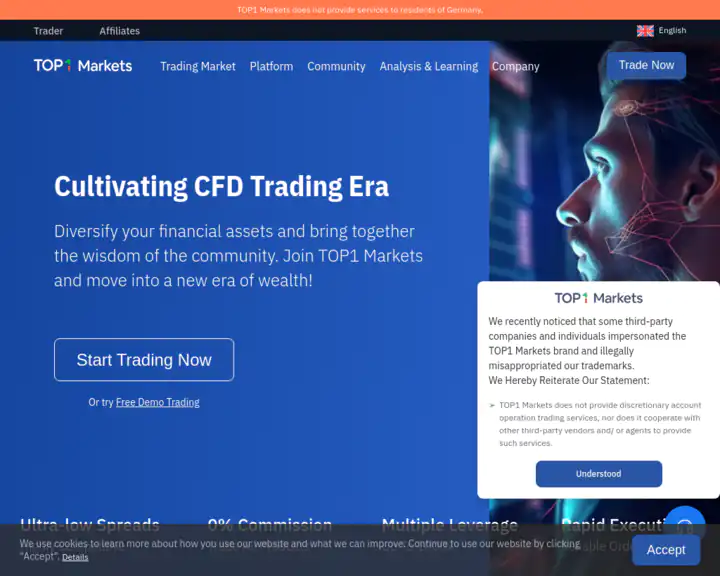Expand the Analysis & Learning menu
The width and height of the screenshot is (720, 576).
pyautogui.click(x=428, y=66)
